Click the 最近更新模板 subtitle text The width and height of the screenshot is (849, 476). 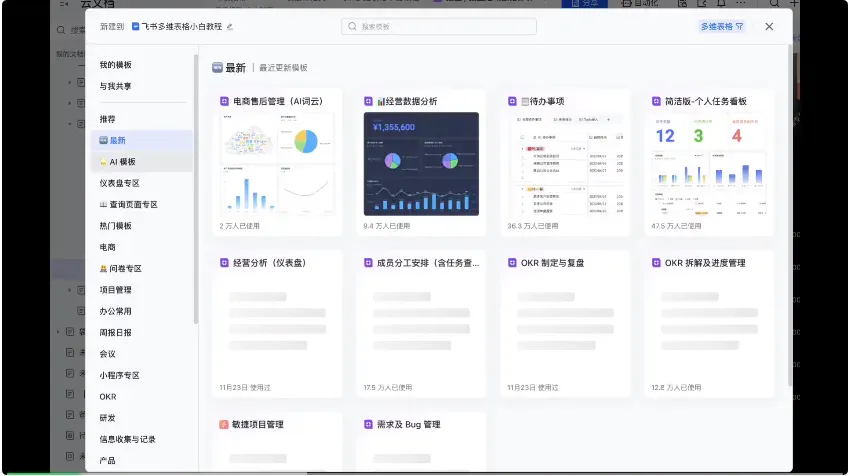(x=283, y=68)
